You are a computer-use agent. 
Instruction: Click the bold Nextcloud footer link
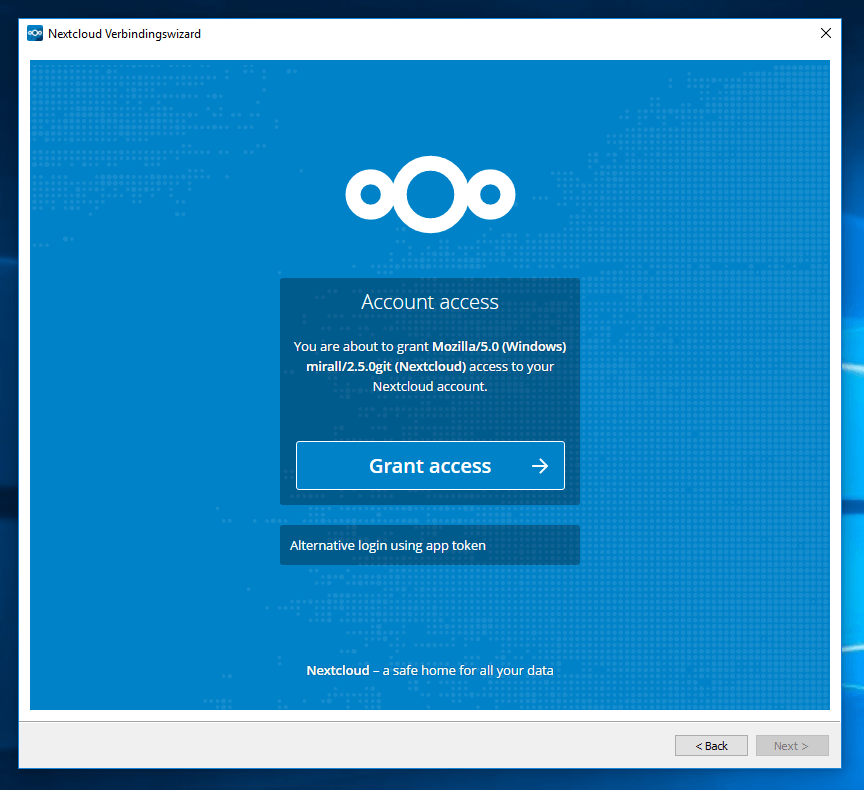click(x=337, y=670)
